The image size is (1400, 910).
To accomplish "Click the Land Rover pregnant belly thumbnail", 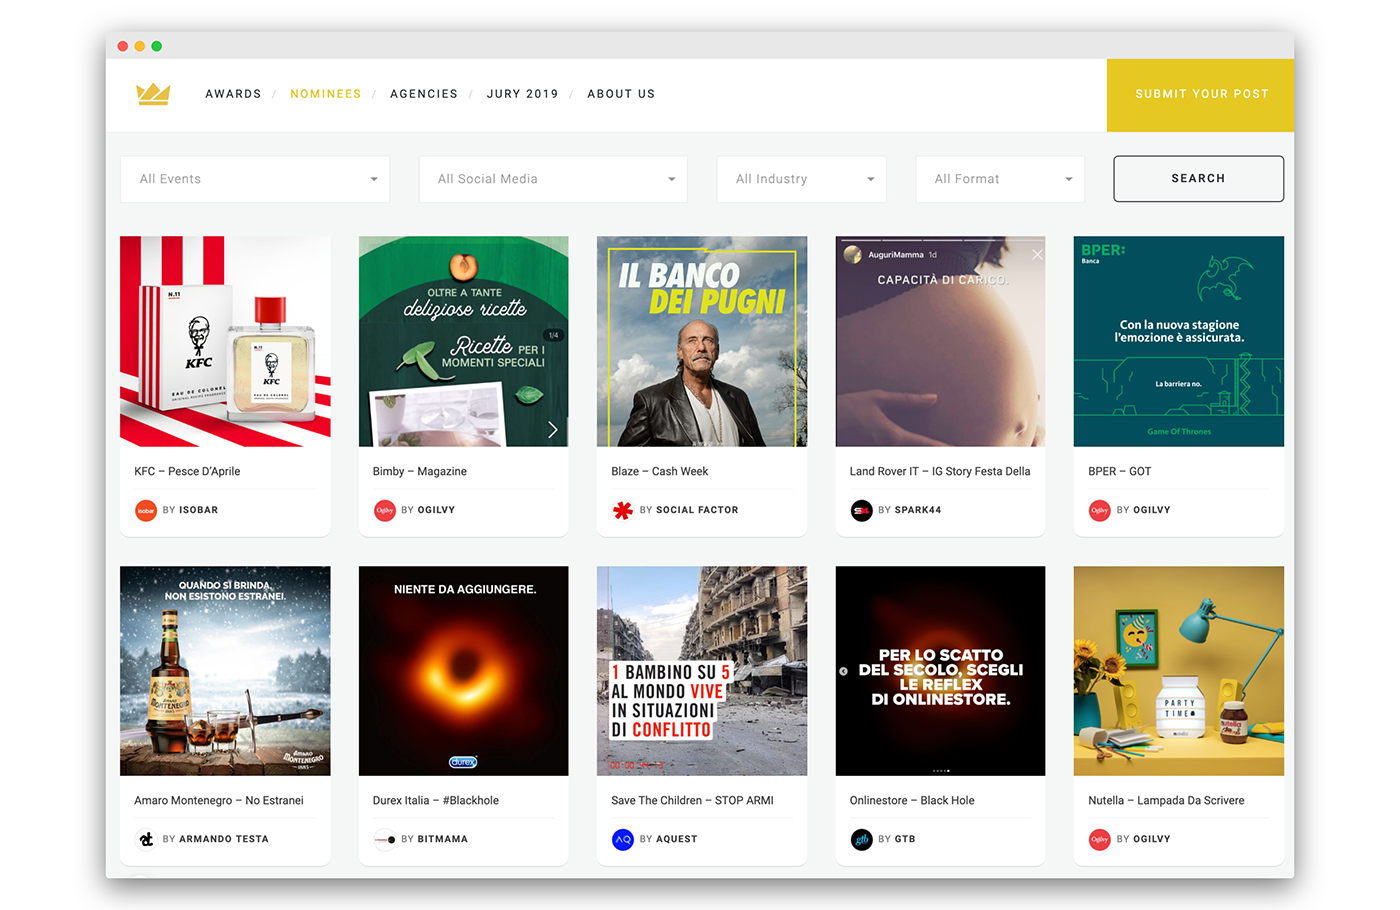I will [941, 341].
